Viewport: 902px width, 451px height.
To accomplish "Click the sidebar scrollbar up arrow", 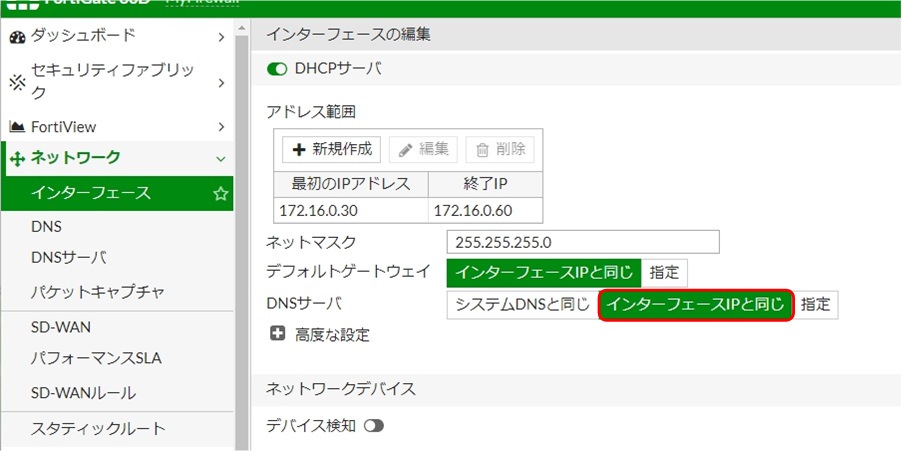I will tap(242, 28).
